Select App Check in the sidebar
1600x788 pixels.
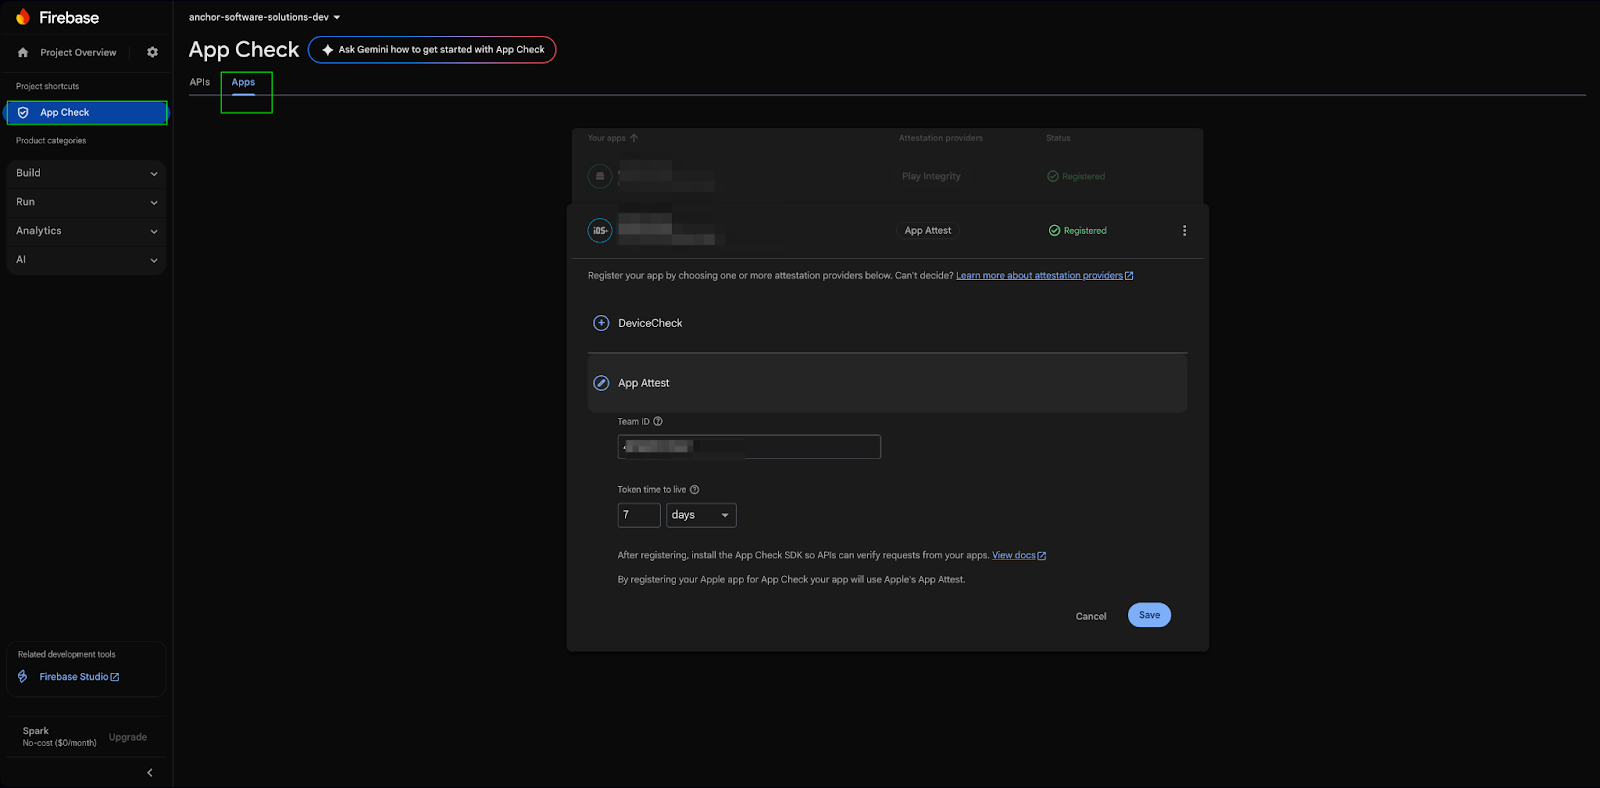click(x=87, y=112)
